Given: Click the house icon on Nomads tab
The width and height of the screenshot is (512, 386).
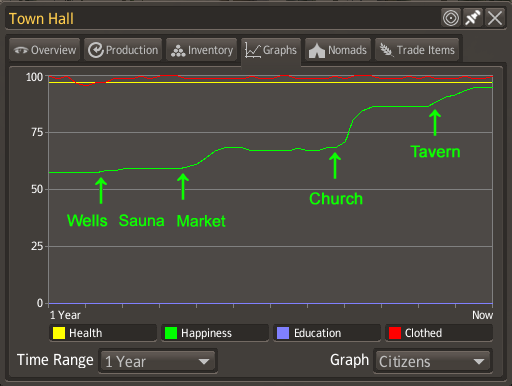Looking at the screenshot, I should click(x=317, y=51).
